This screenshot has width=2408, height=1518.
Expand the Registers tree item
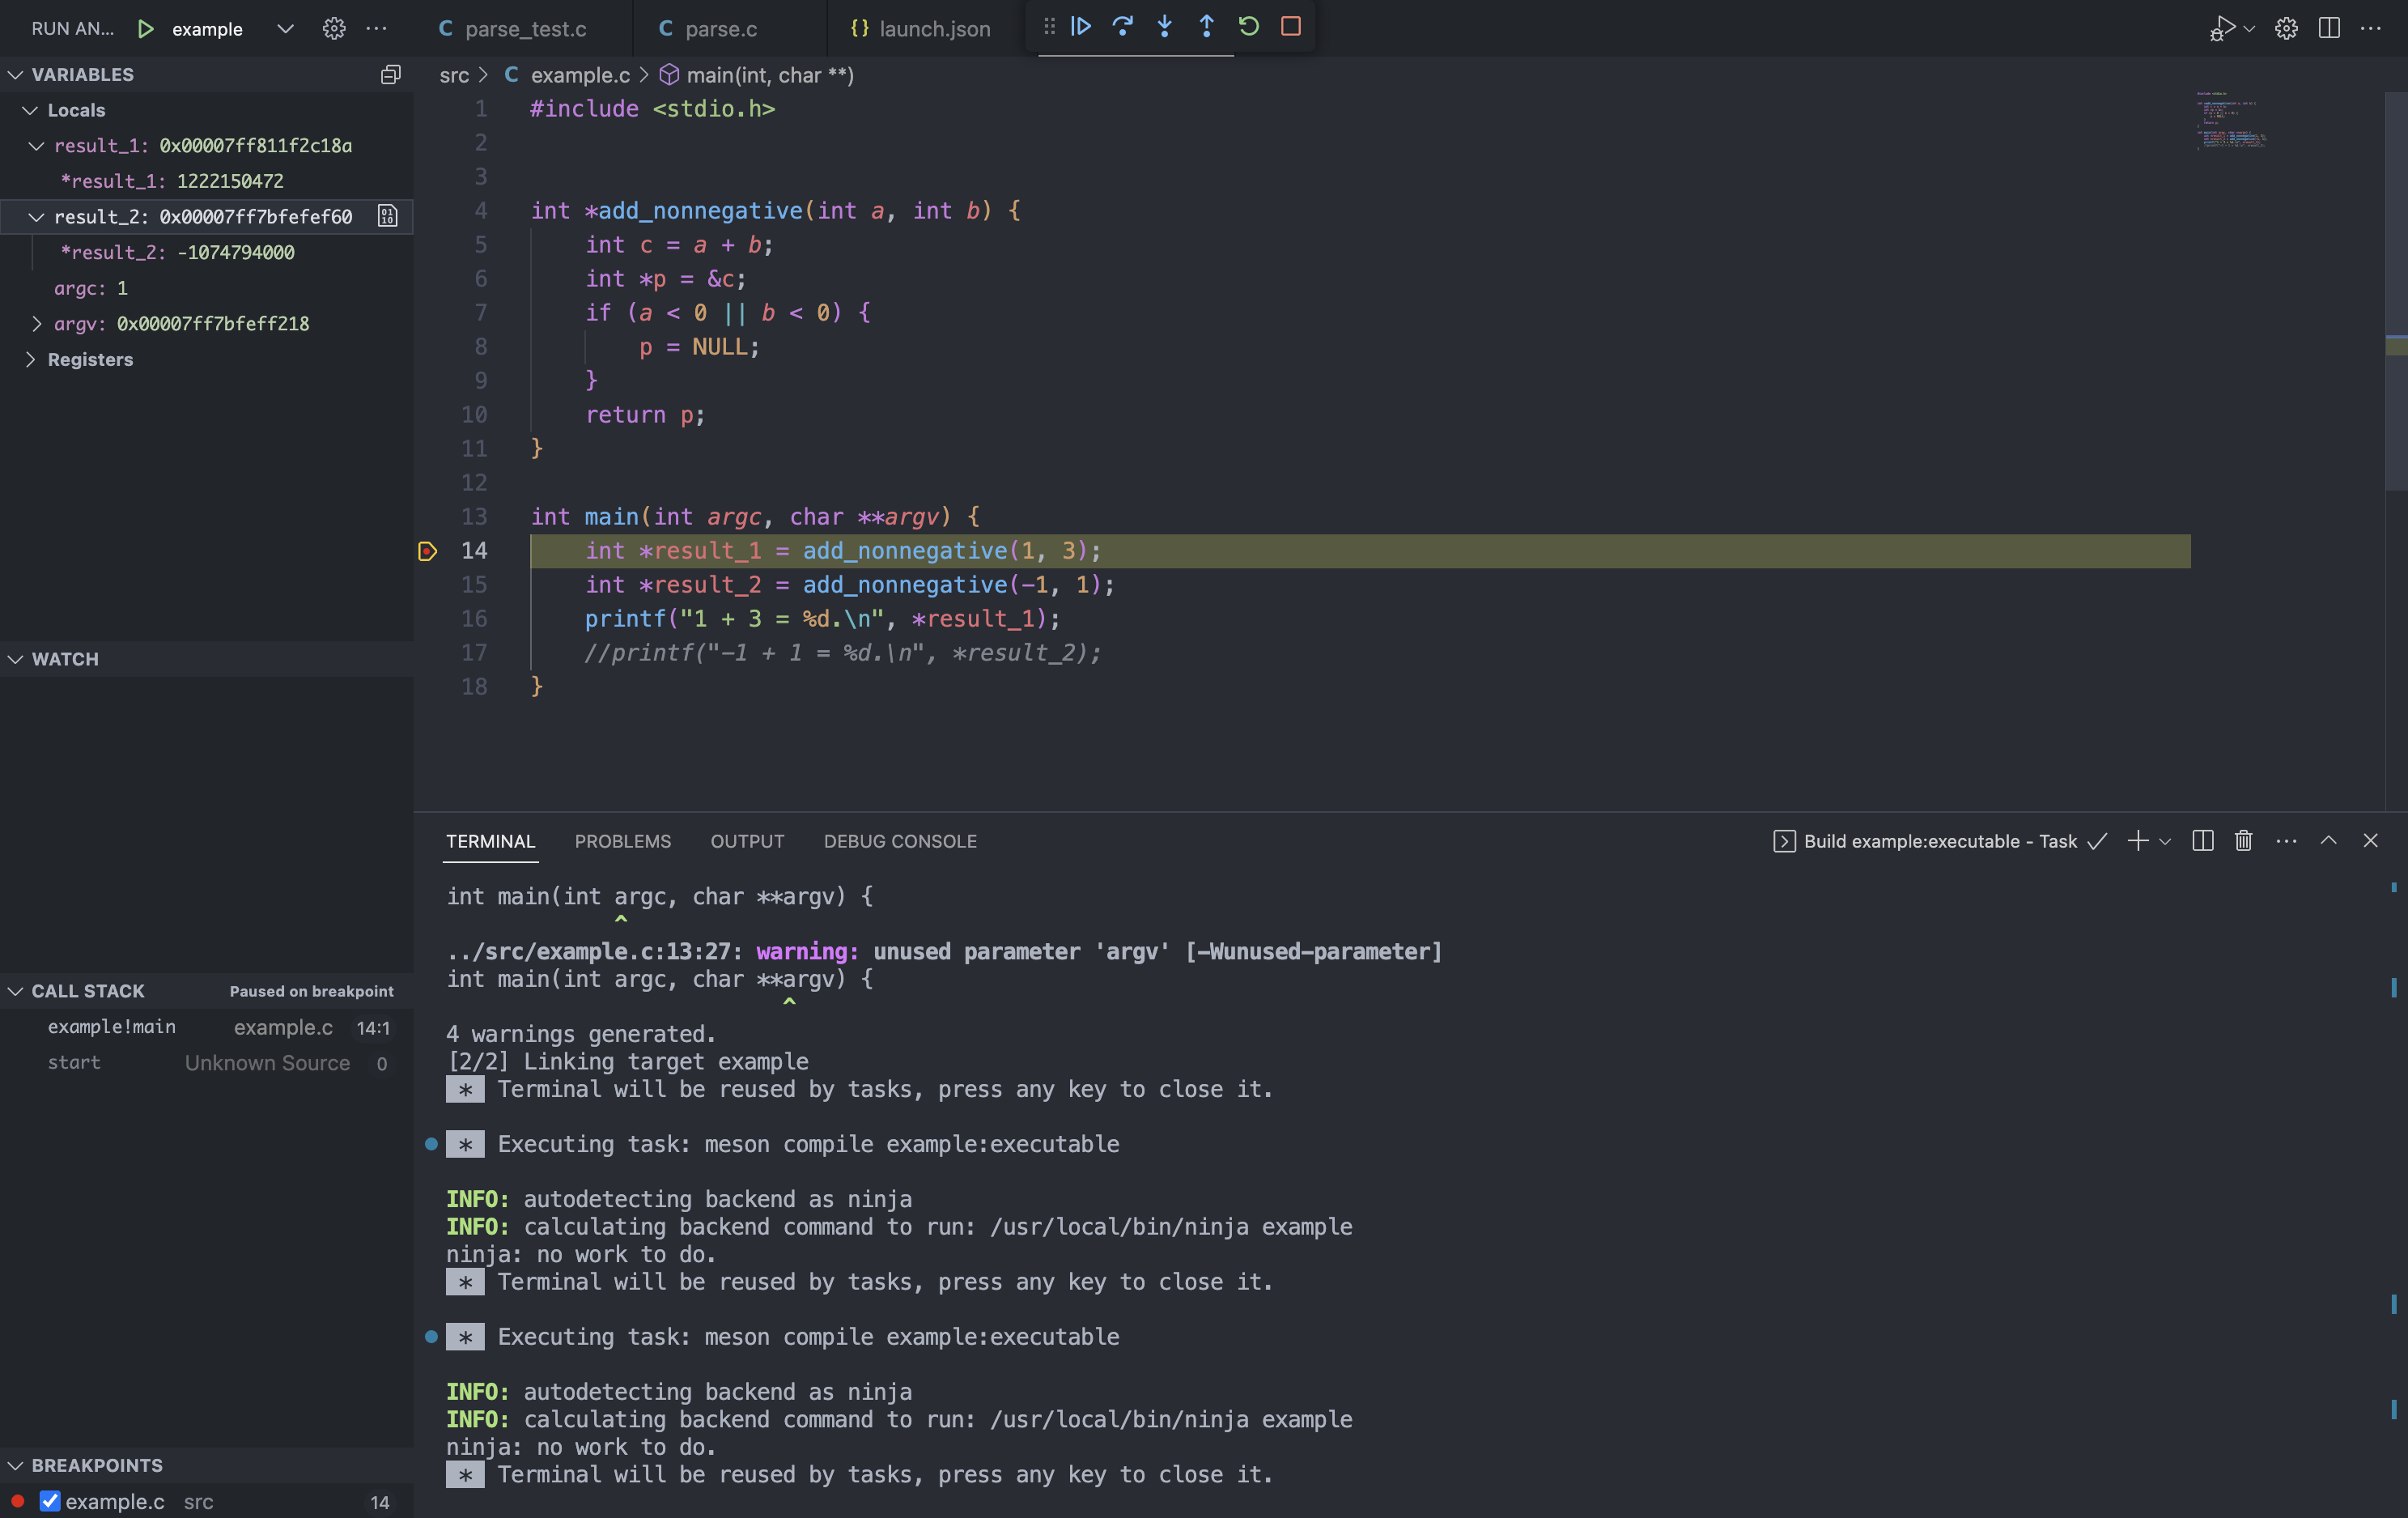tap(30, 359)
